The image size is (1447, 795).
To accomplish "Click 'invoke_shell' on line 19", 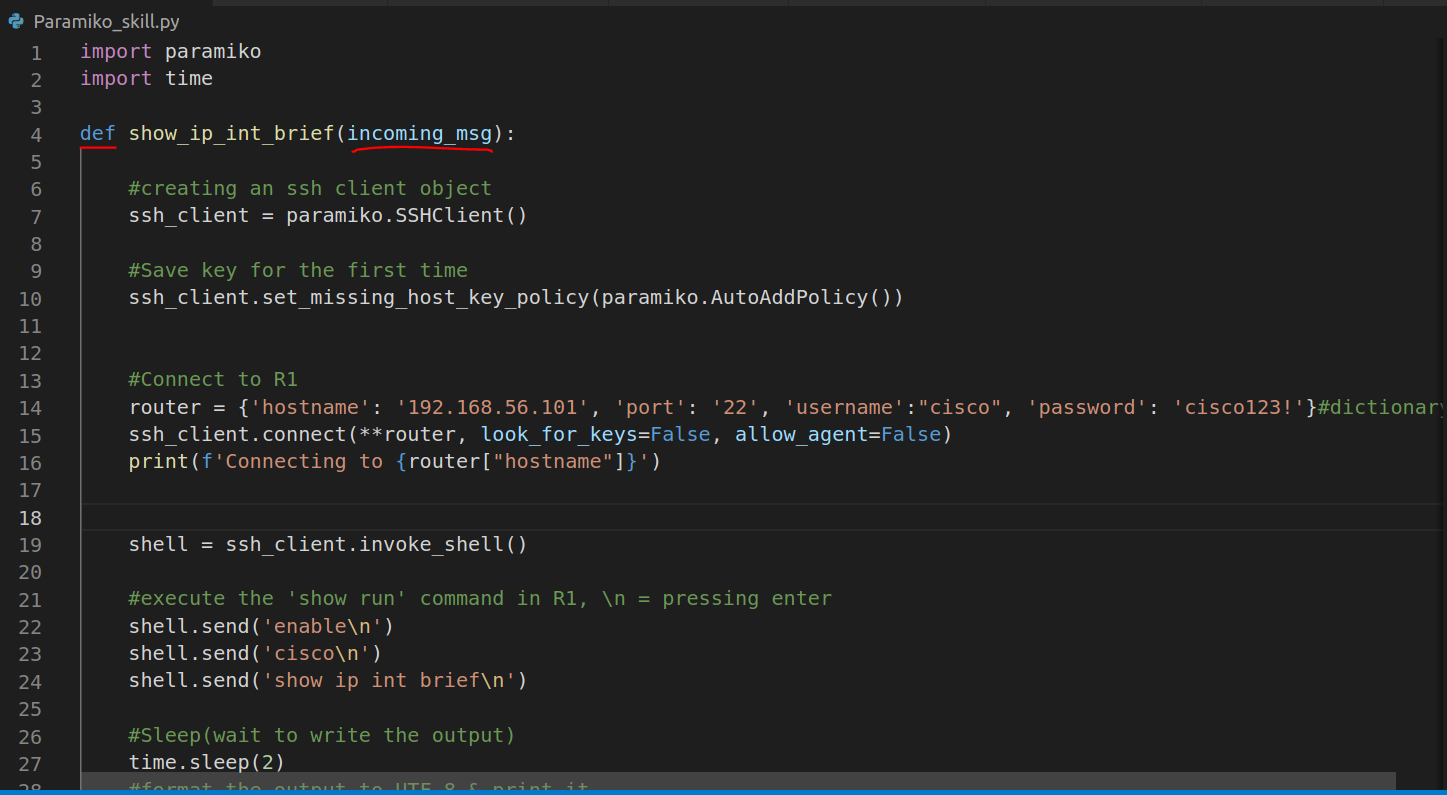I will coord(432,544).
